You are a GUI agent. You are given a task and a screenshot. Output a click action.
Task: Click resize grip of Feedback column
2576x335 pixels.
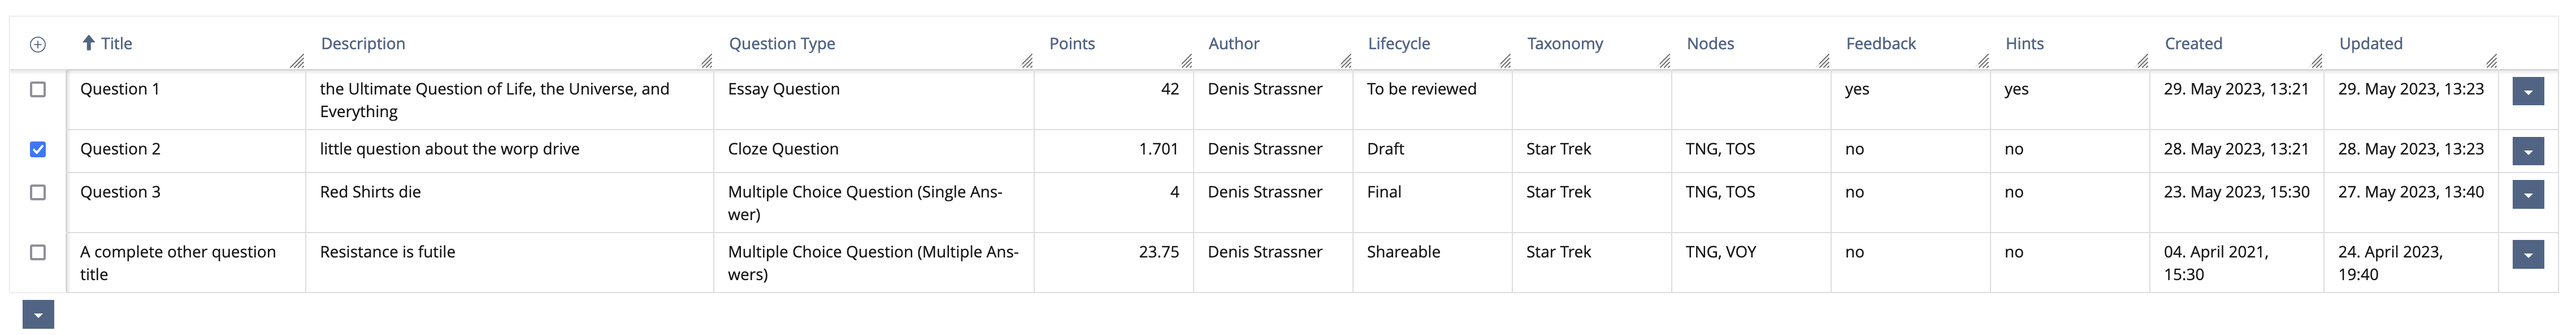point(1983,61)
